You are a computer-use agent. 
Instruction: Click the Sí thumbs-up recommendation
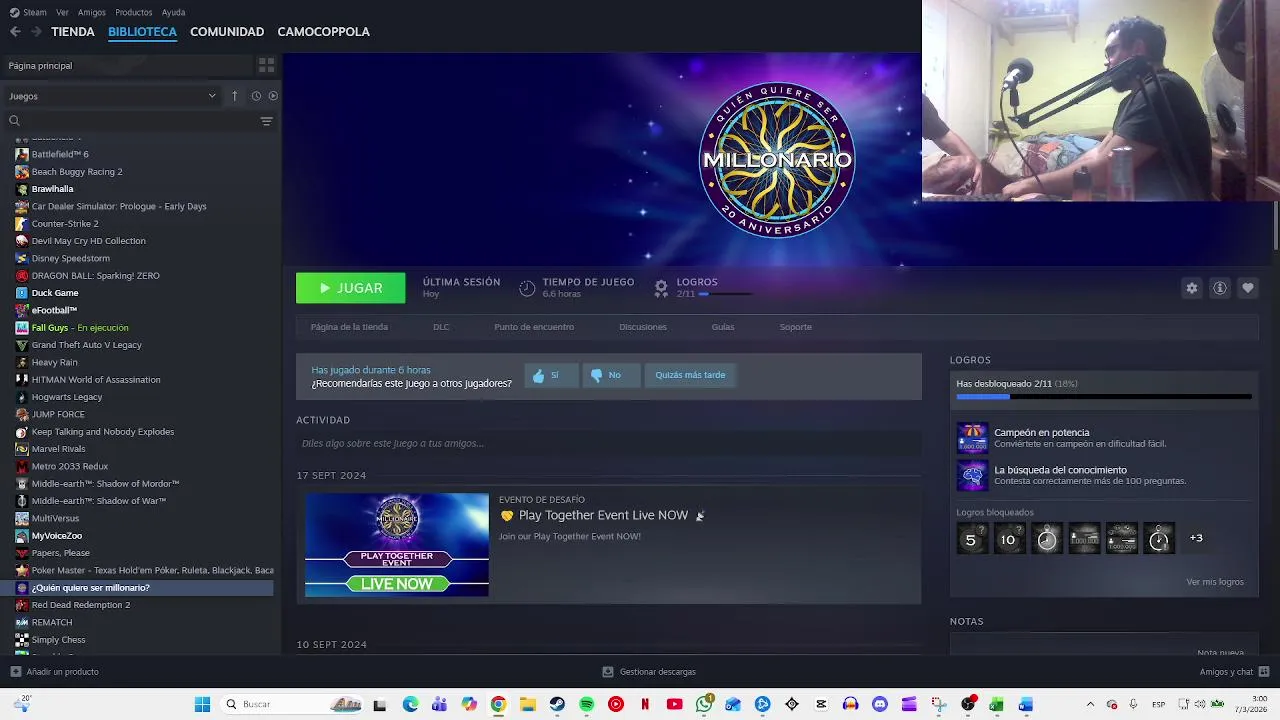tap(551, 375)
